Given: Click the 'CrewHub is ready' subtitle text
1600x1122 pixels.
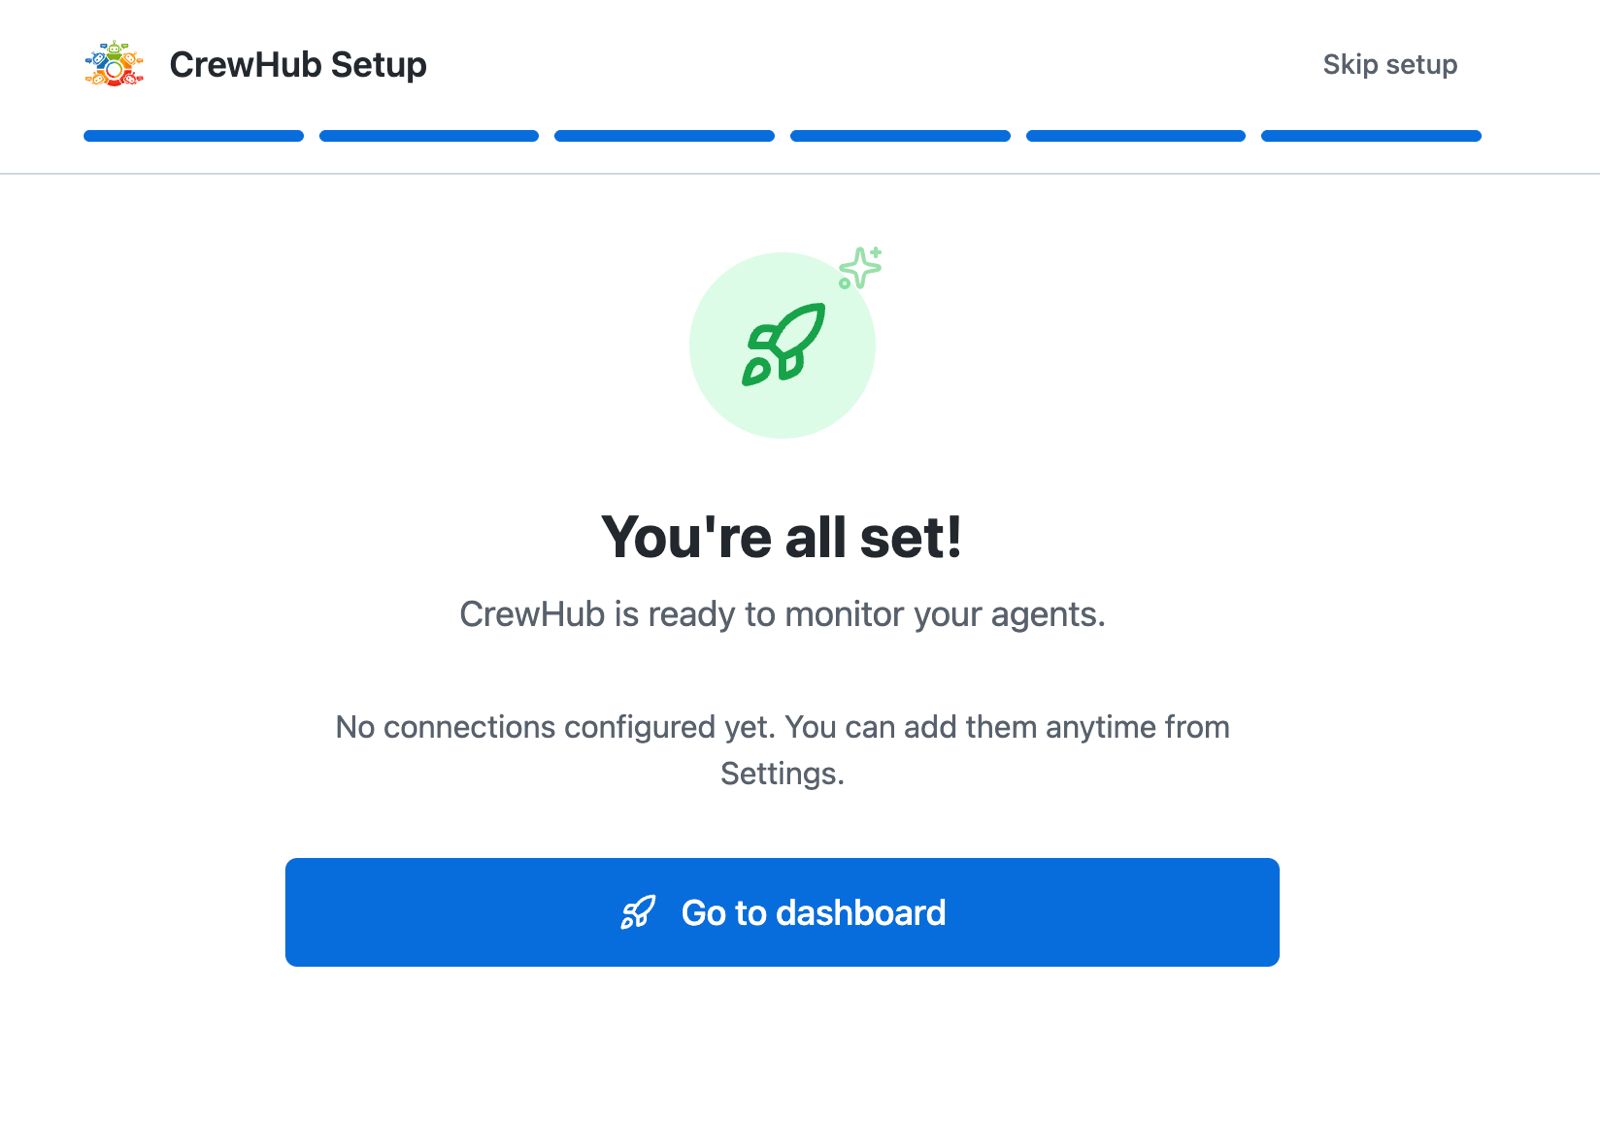Looking at the screenshot, I should point(783,614).
